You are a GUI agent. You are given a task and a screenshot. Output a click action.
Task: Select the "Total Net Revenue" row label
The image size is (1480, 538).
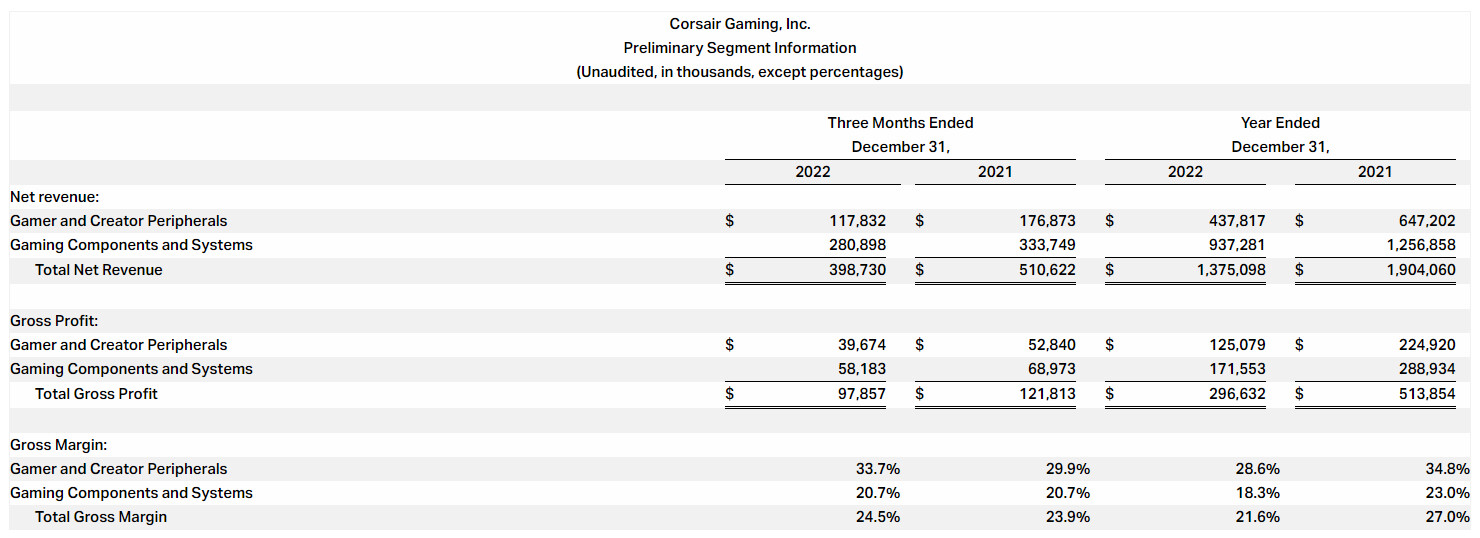(98, 270)
